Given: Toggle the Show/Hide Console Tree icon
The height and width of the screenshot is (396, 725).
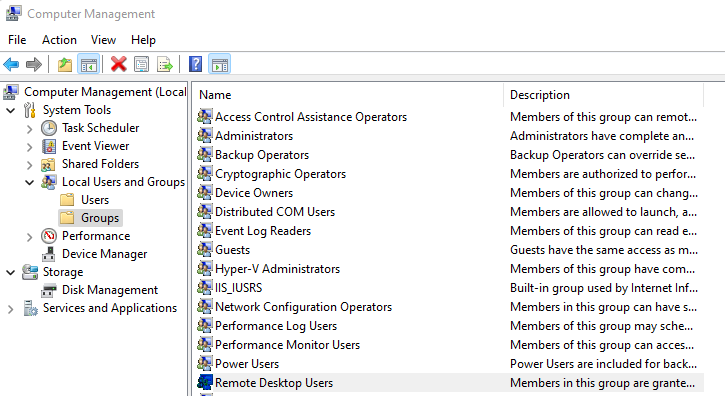Looking at the screenshot, I should (88, 64).
